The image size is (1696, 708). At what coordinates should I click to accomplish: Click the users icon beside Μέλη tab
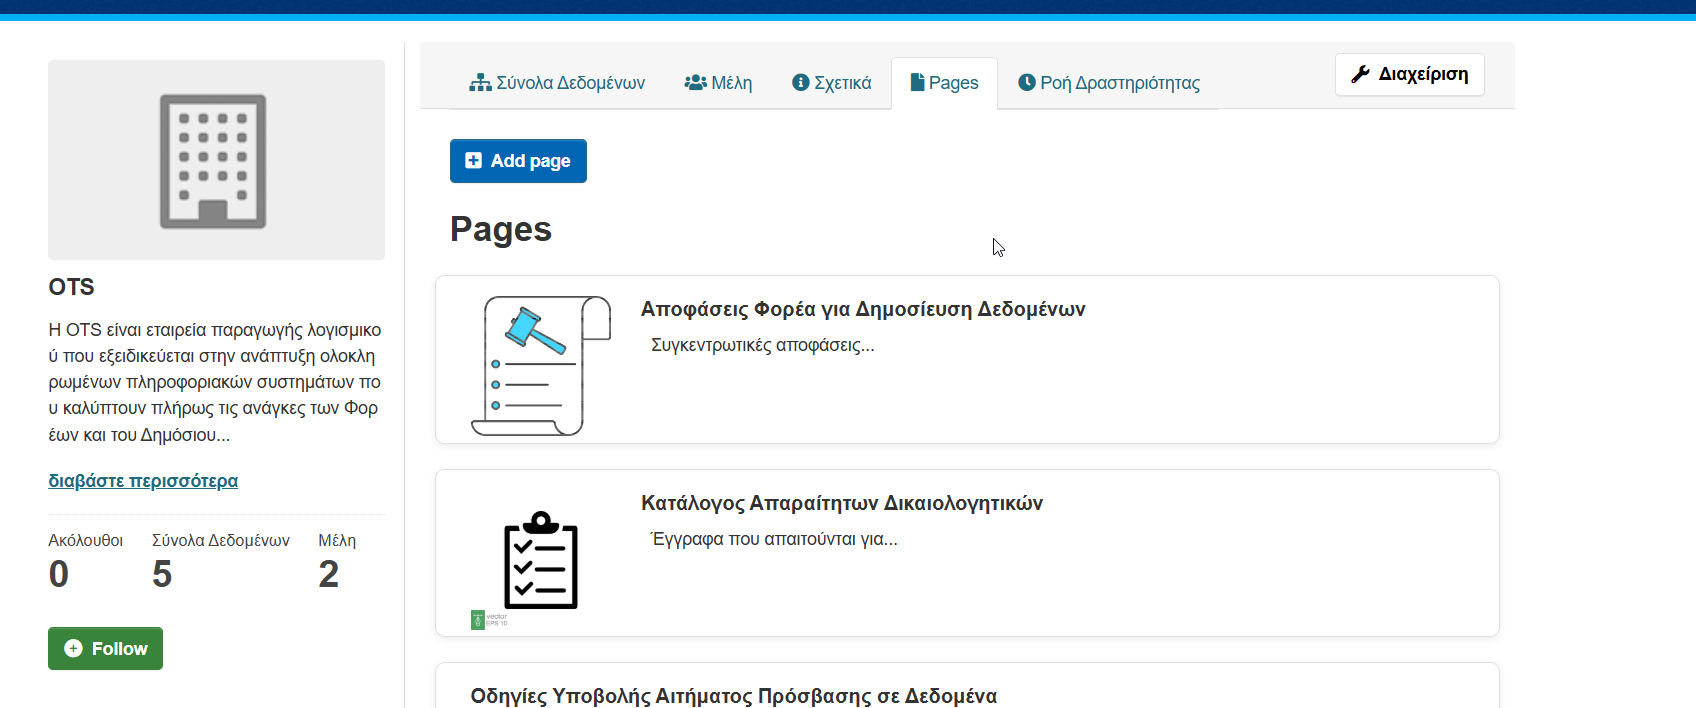click(695, 83)
